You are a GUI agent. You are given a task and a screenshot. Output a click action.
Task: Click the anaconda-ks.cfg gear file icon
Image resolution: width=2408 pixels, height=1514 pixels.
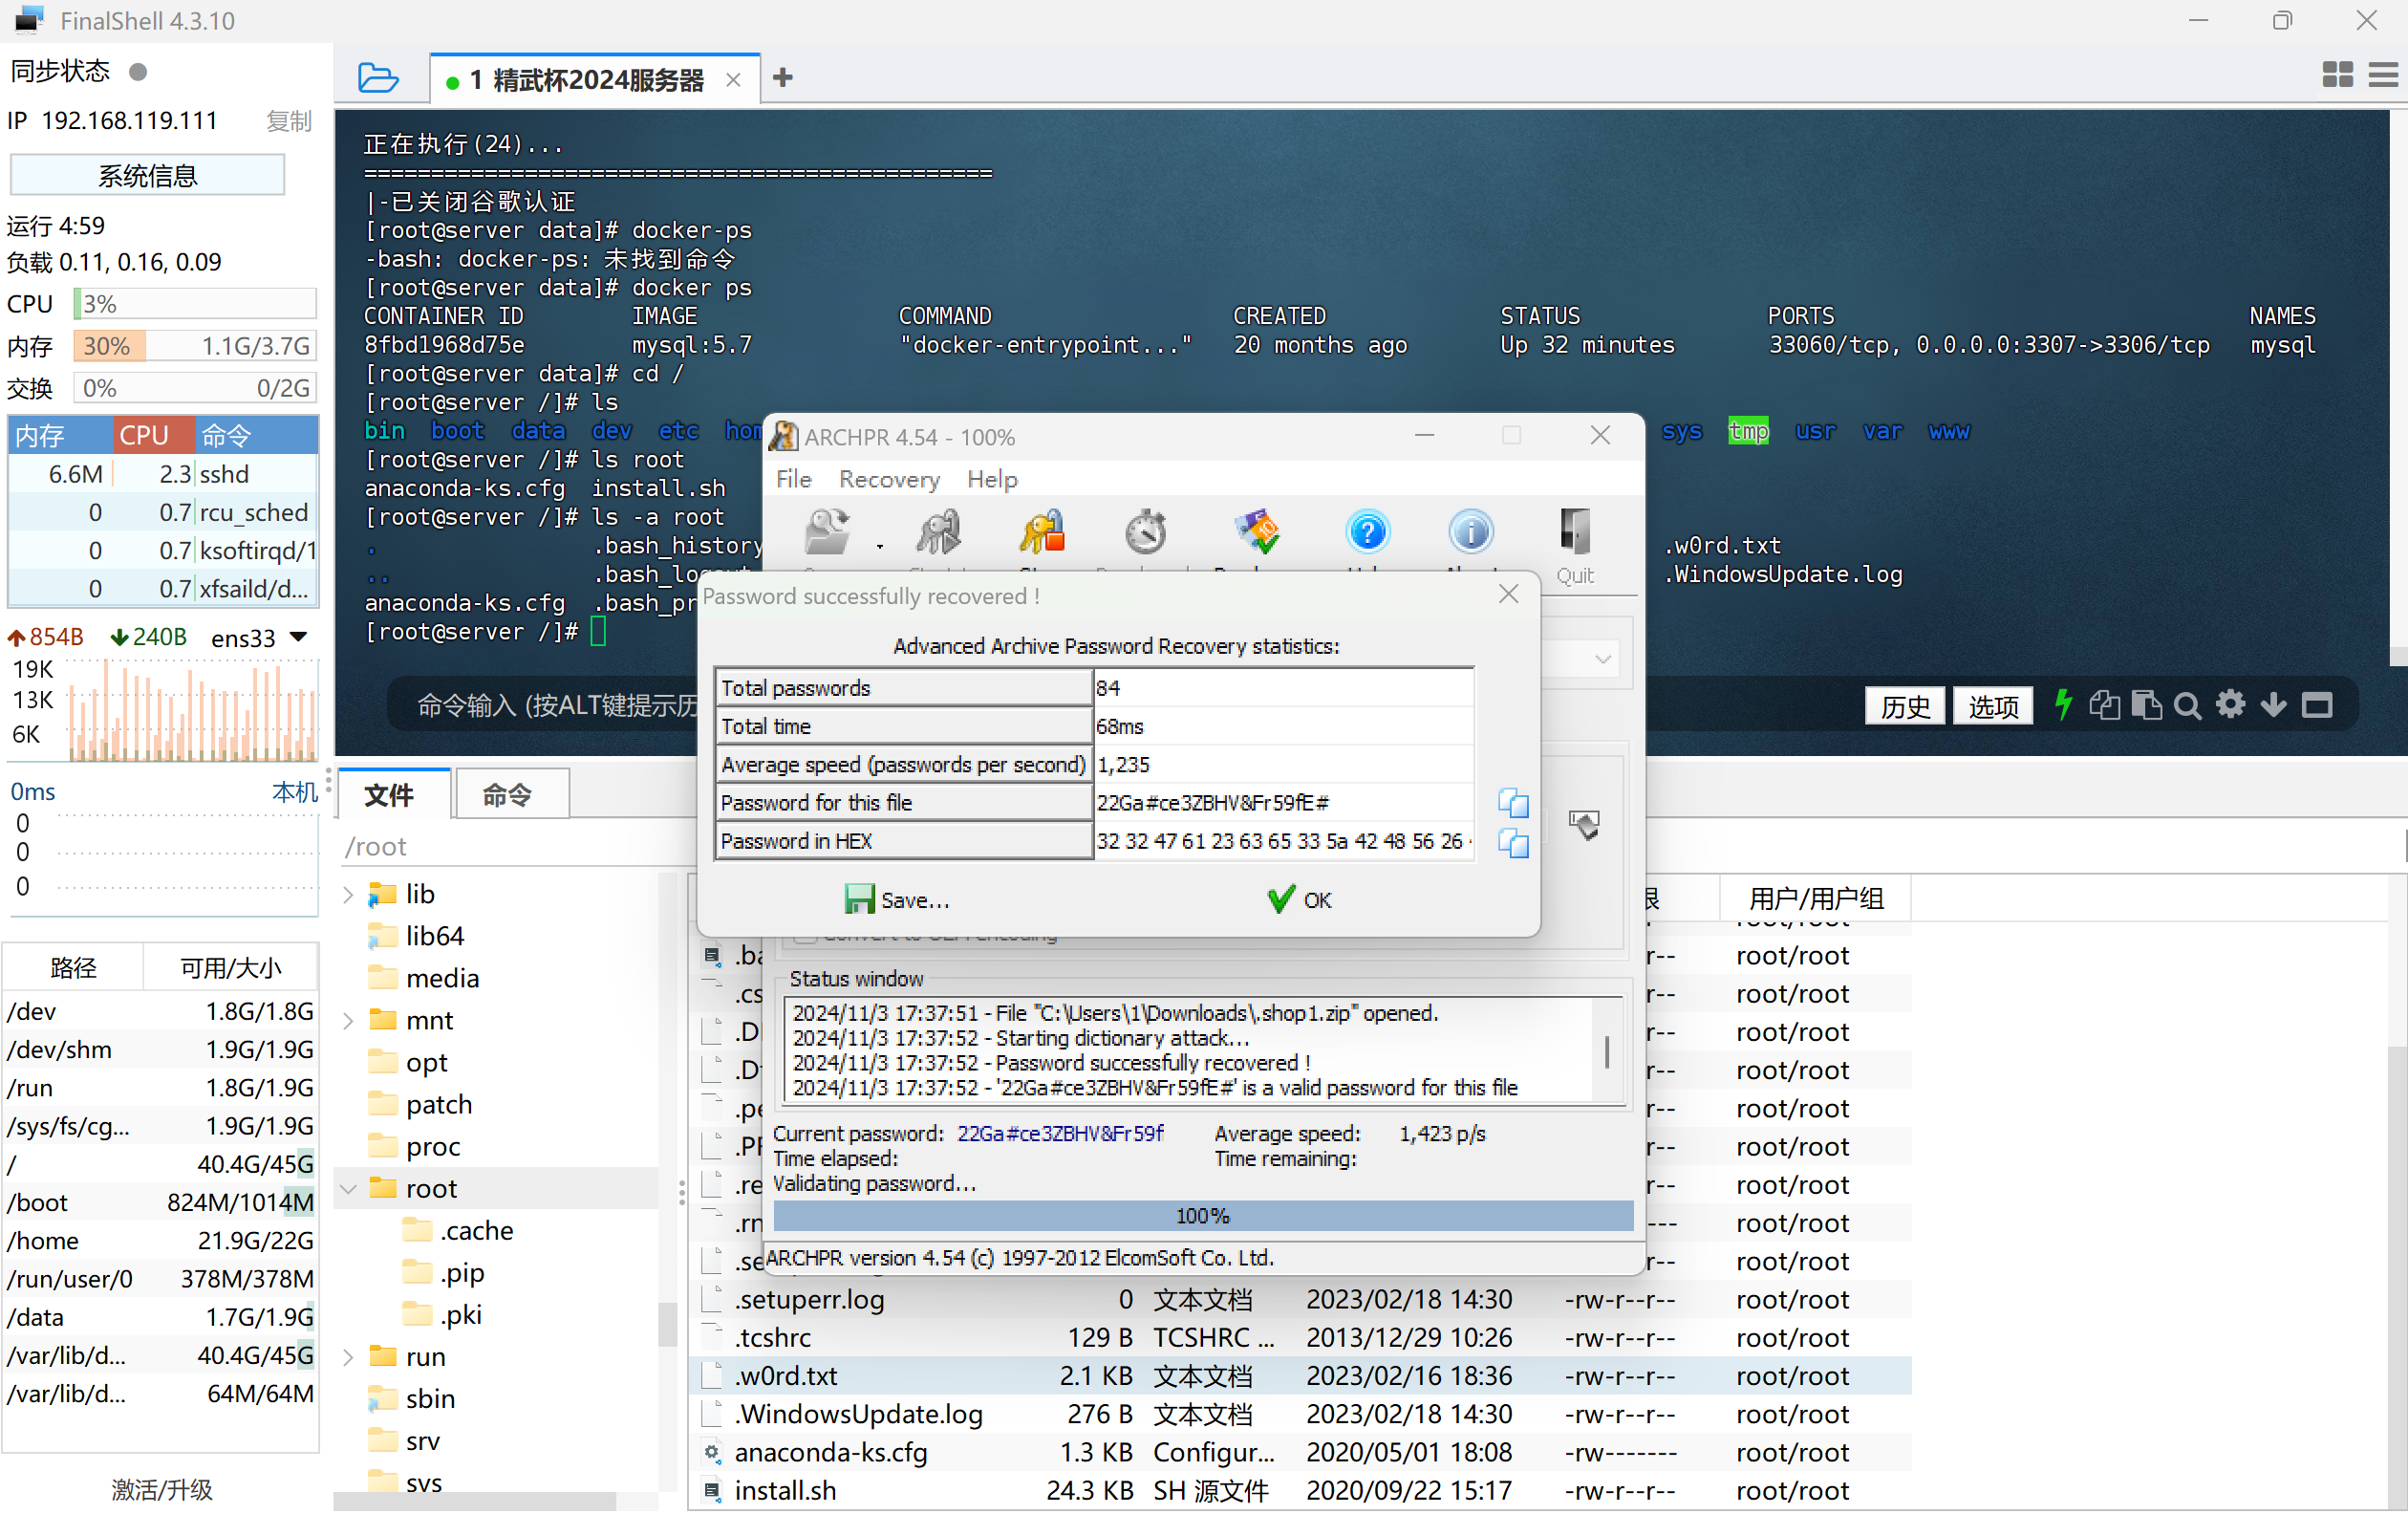pos(712,1452)
